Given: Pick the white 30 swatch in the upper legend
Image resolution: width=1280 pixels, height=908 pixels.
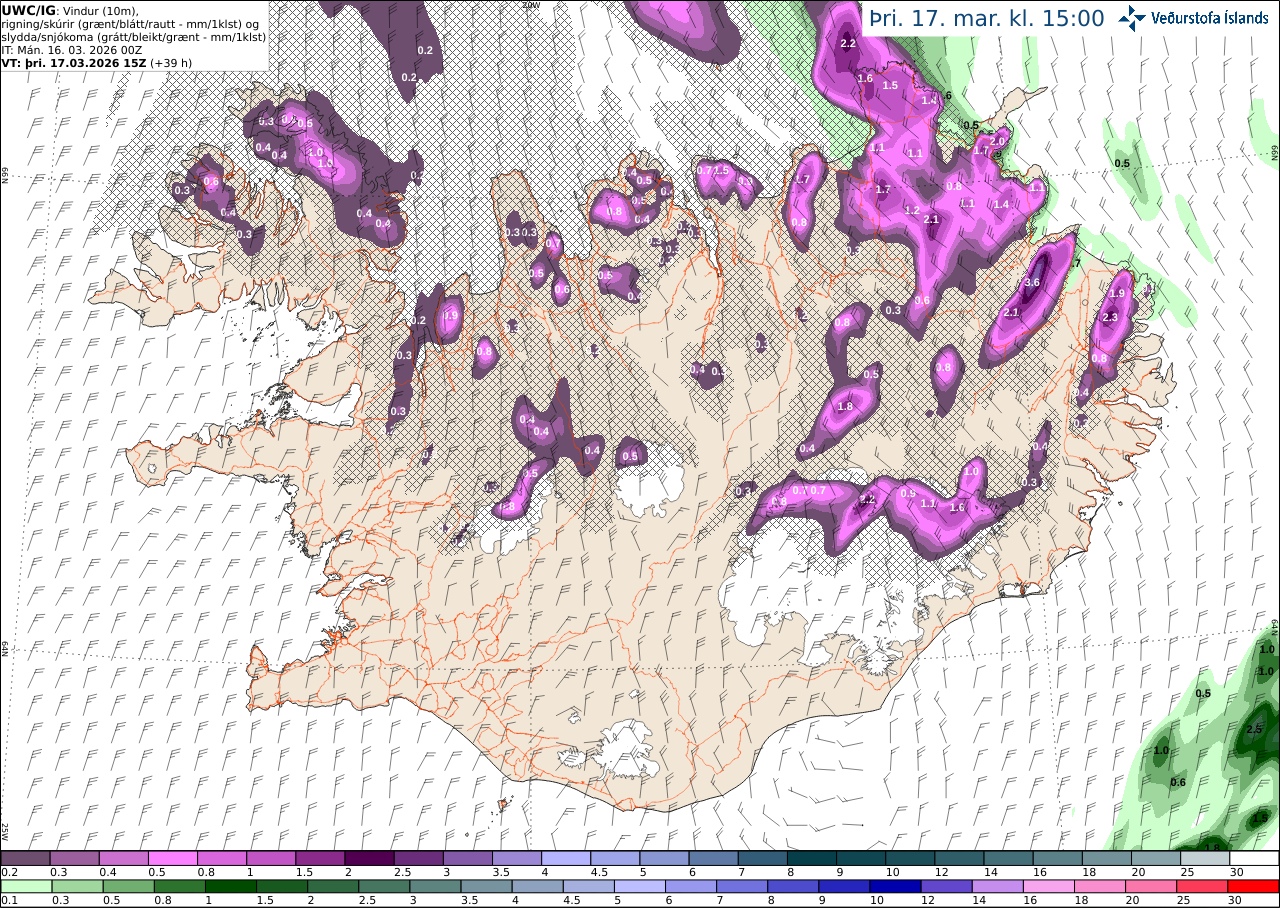Looking at the screenshot, I should pyautogui.click(x=1255, y=858).
